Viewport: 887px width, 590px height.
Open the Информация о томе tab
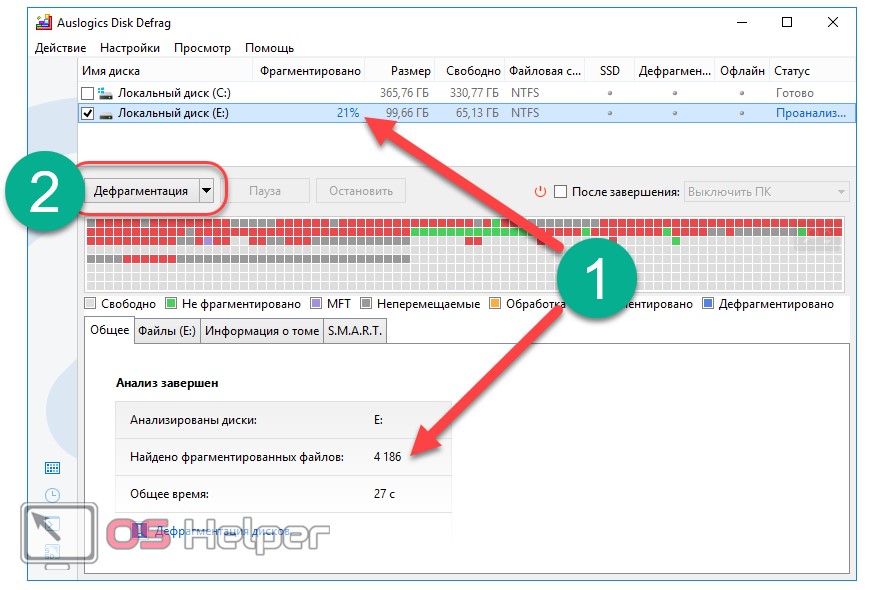[262, 331]
